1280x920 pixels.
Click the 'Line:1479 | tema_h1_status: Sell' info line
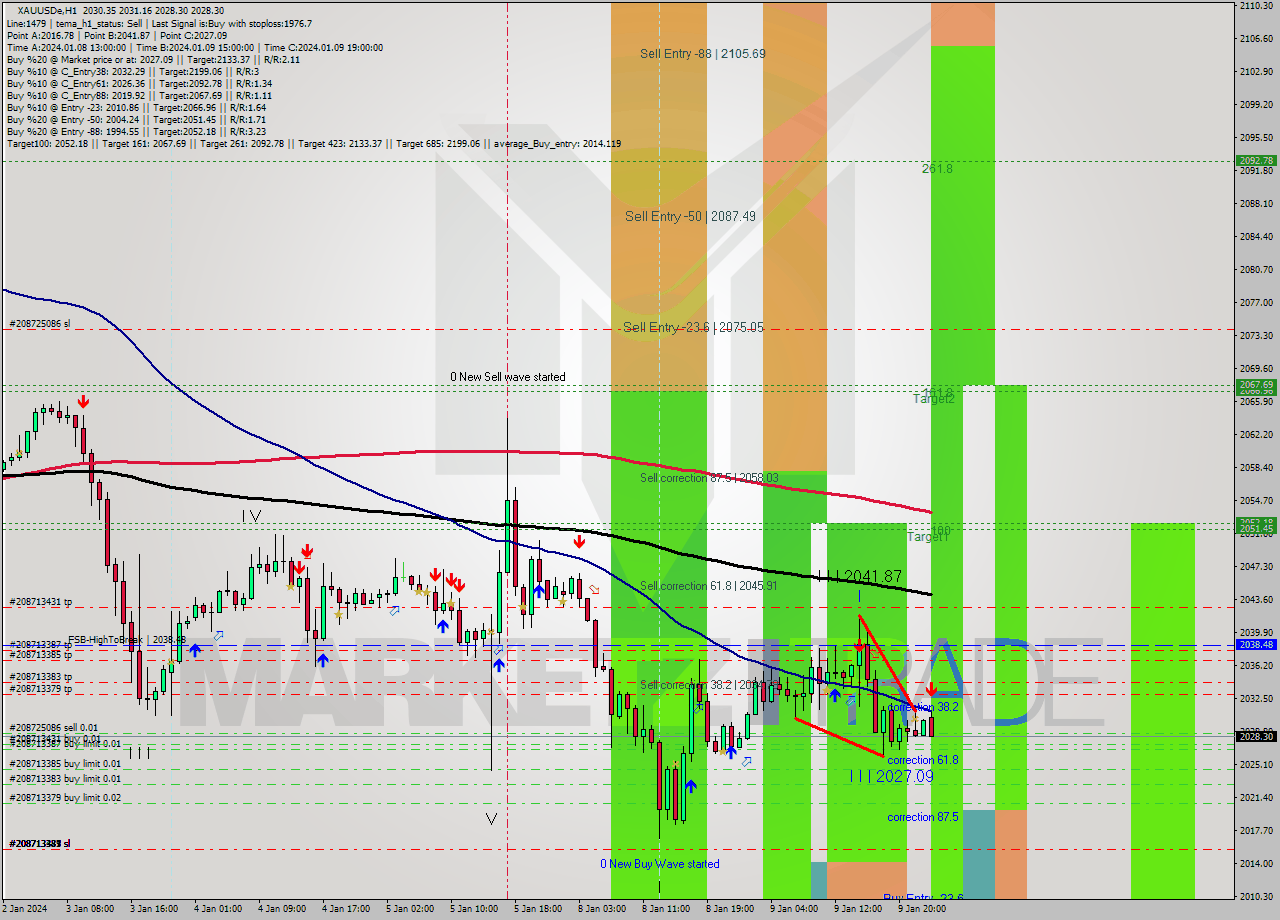[x=74, y=23]
